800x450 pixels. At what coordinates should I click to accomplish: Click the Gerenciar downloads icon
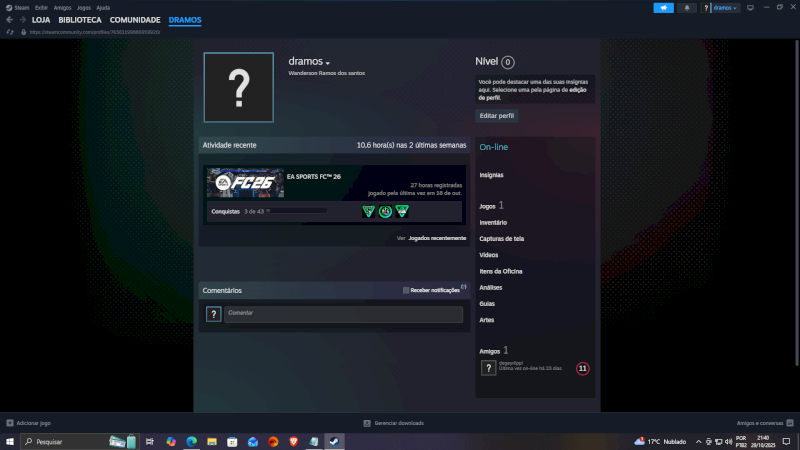(367, 423)
